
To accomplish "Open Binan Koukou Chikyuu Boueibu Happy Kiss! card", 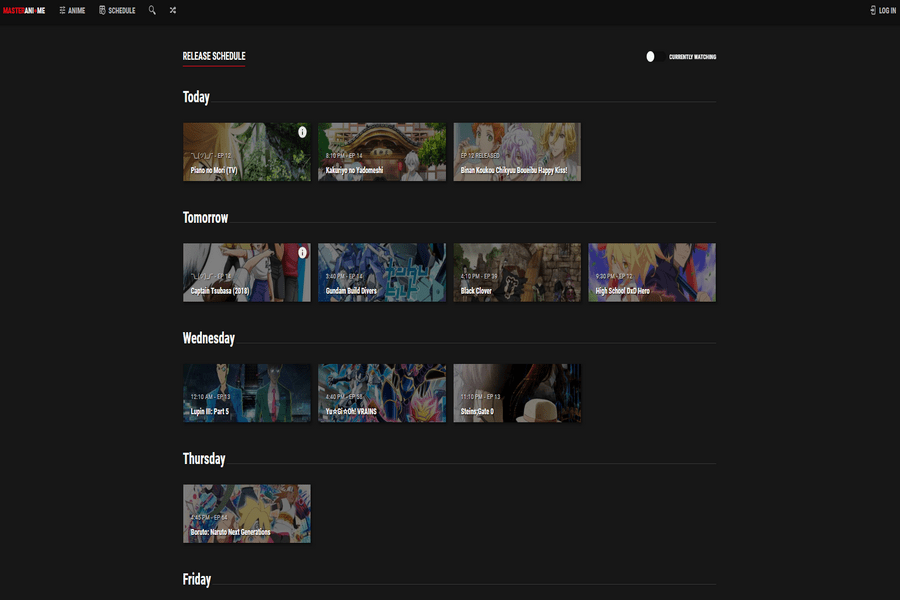I will coord(517,152).
